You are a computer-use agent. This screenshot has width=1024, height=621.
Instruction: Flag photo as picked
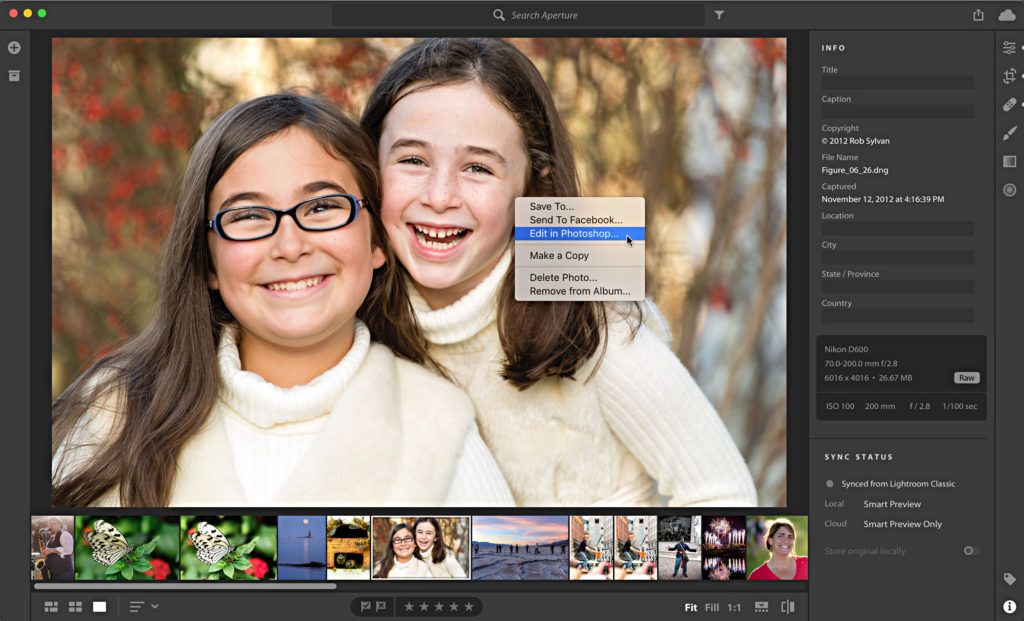coord(365,607)
